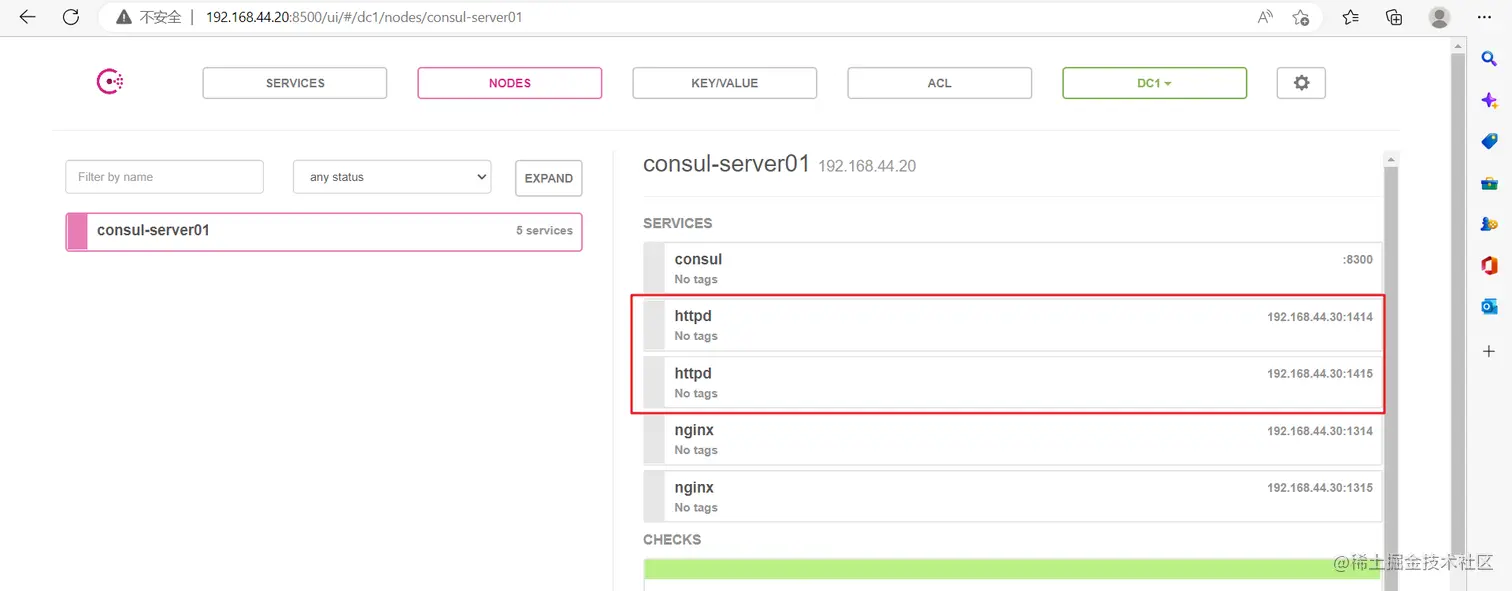The image size is (1512, 591).
Task: Open the ACL page
Action: click(x=939, y=83)
